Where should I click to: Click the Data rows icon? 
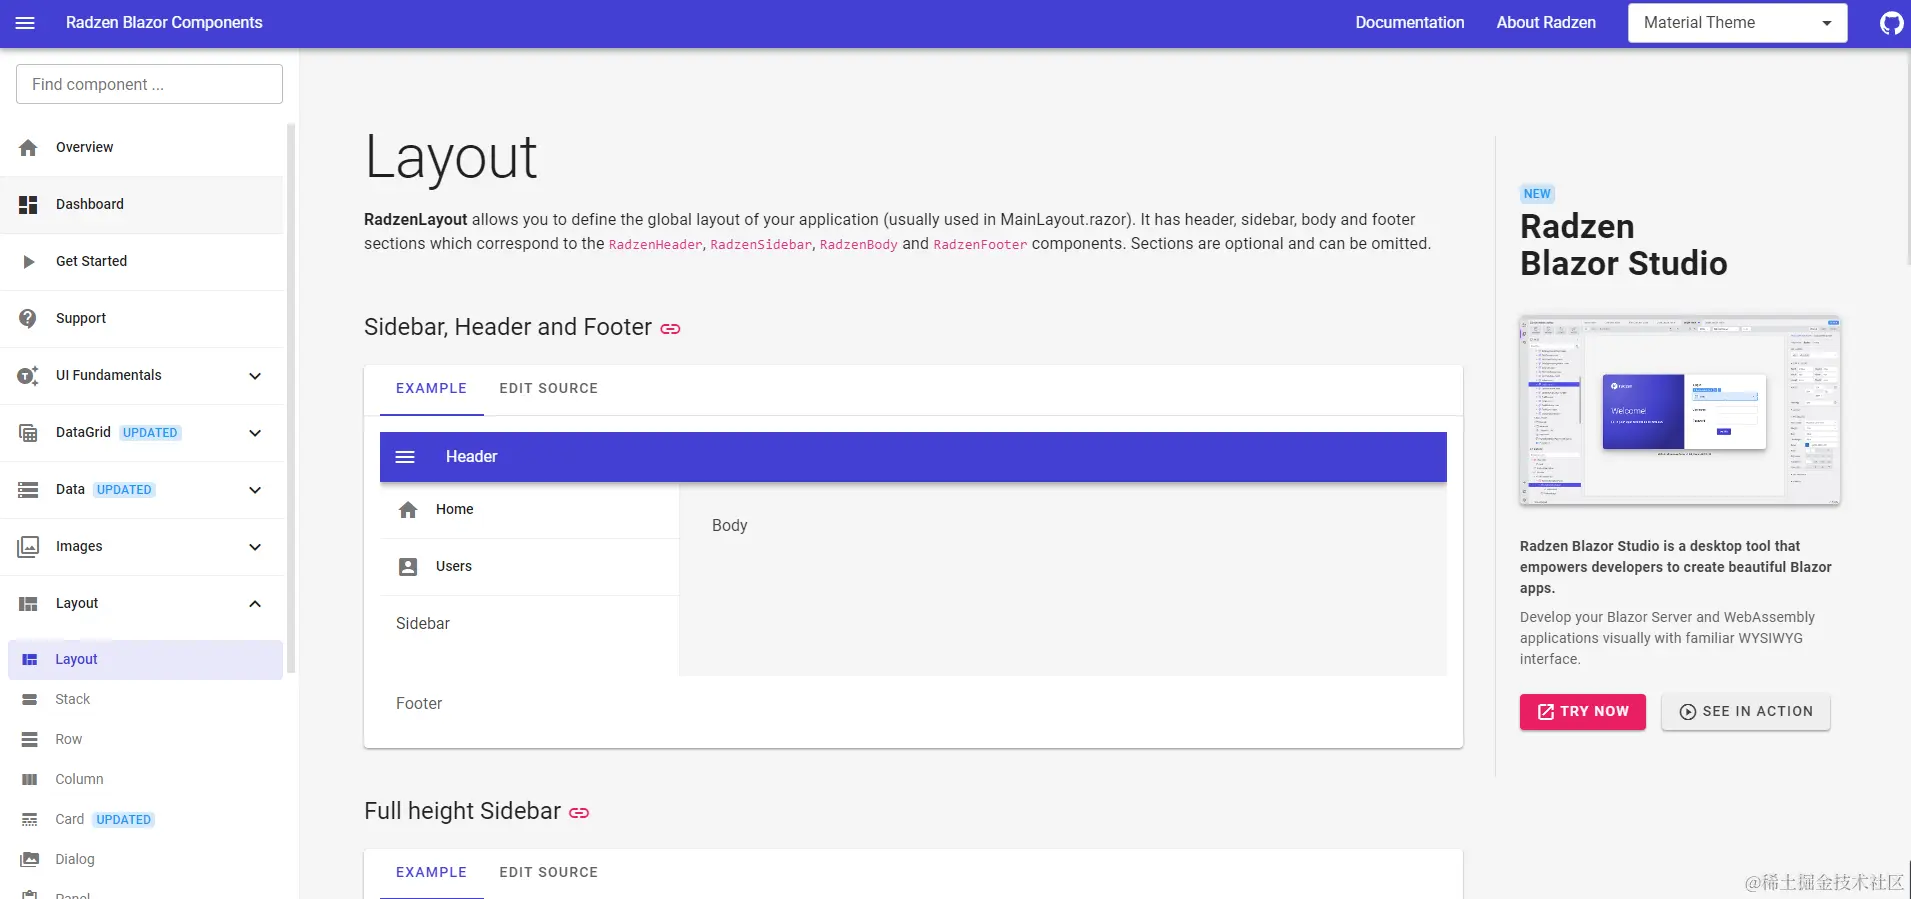[28, 490]
